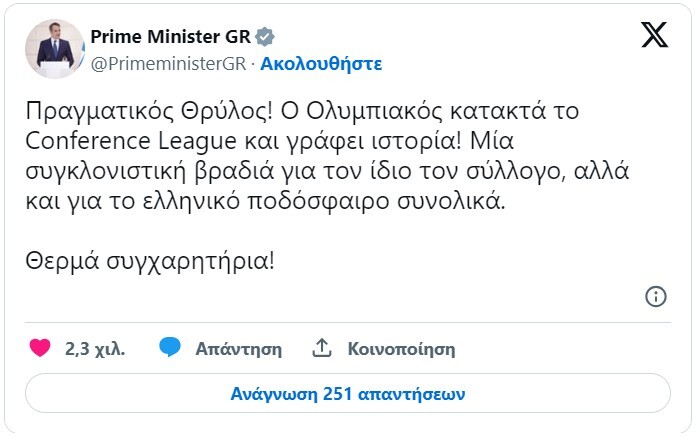Screen dimensions: 696x437
Task: Click the Κοινοποίηση share label
Action: tap(401, 350)
